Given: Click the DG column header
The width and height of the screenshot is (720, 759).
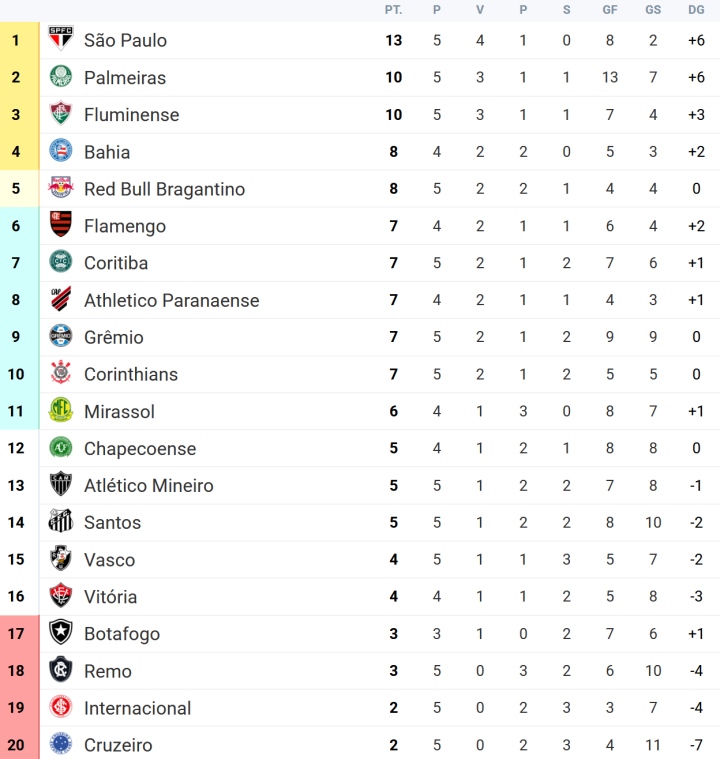Looking at the screenshot, I should click(696, 10).
